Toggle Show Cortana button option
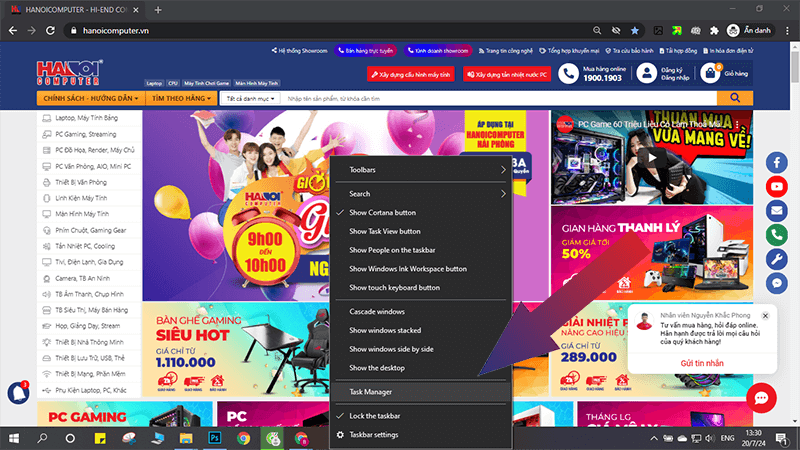Screen dimensions: 800x450 422,212
